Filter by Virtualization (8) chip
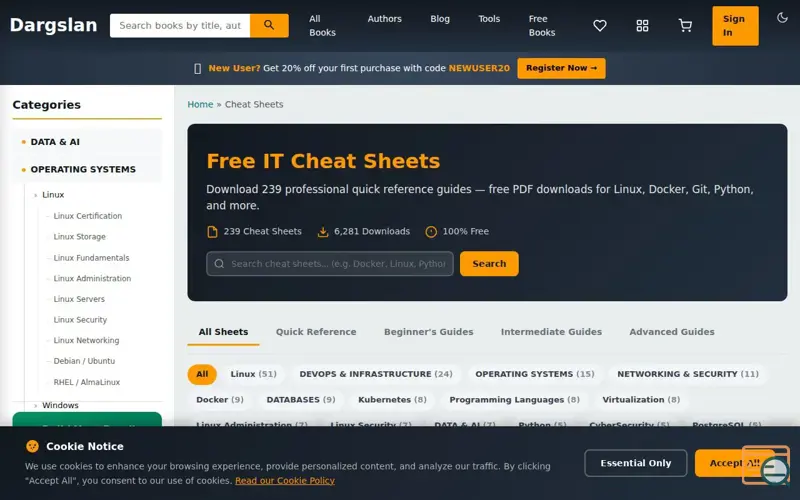The height and width of the screenshot is (500, 800). (641, 399)
